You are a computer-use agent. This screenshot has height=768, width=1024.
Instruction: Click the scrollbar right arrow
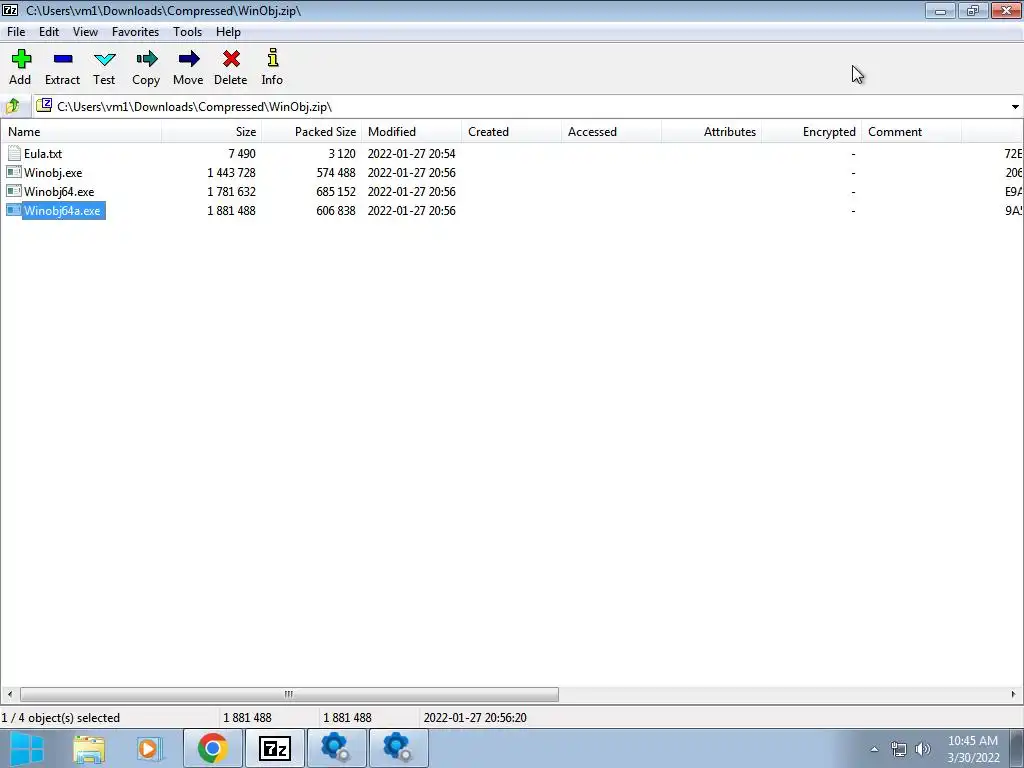click(x=1014, y=694)
